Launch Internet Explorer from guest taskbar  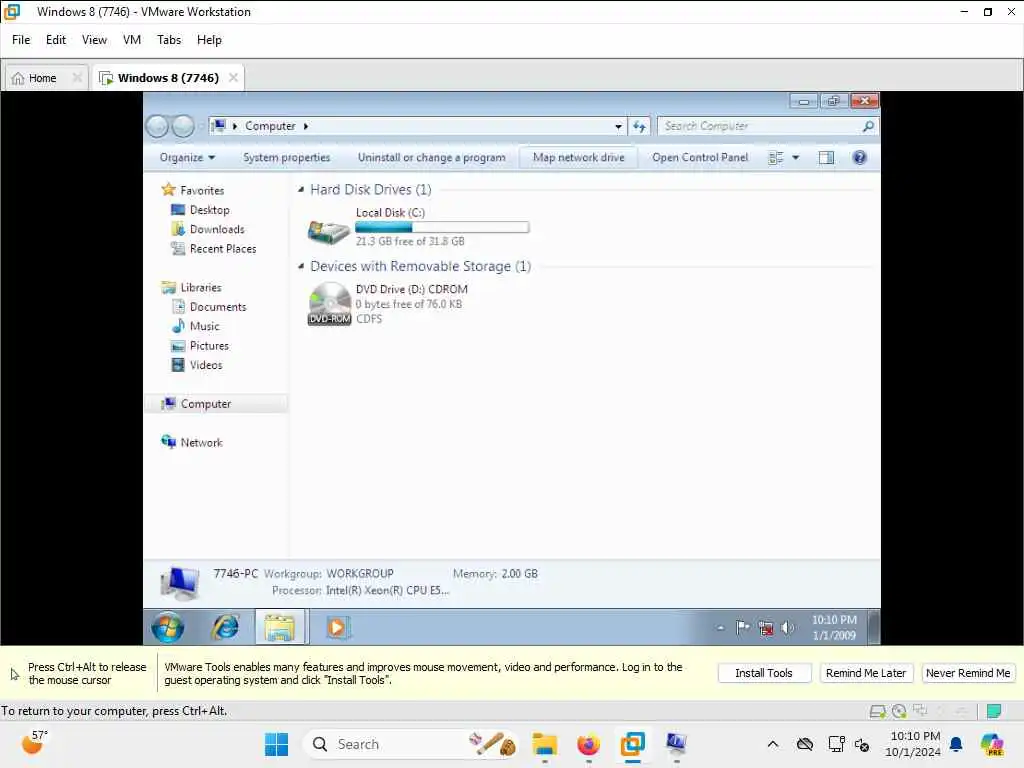coord(225,628)
